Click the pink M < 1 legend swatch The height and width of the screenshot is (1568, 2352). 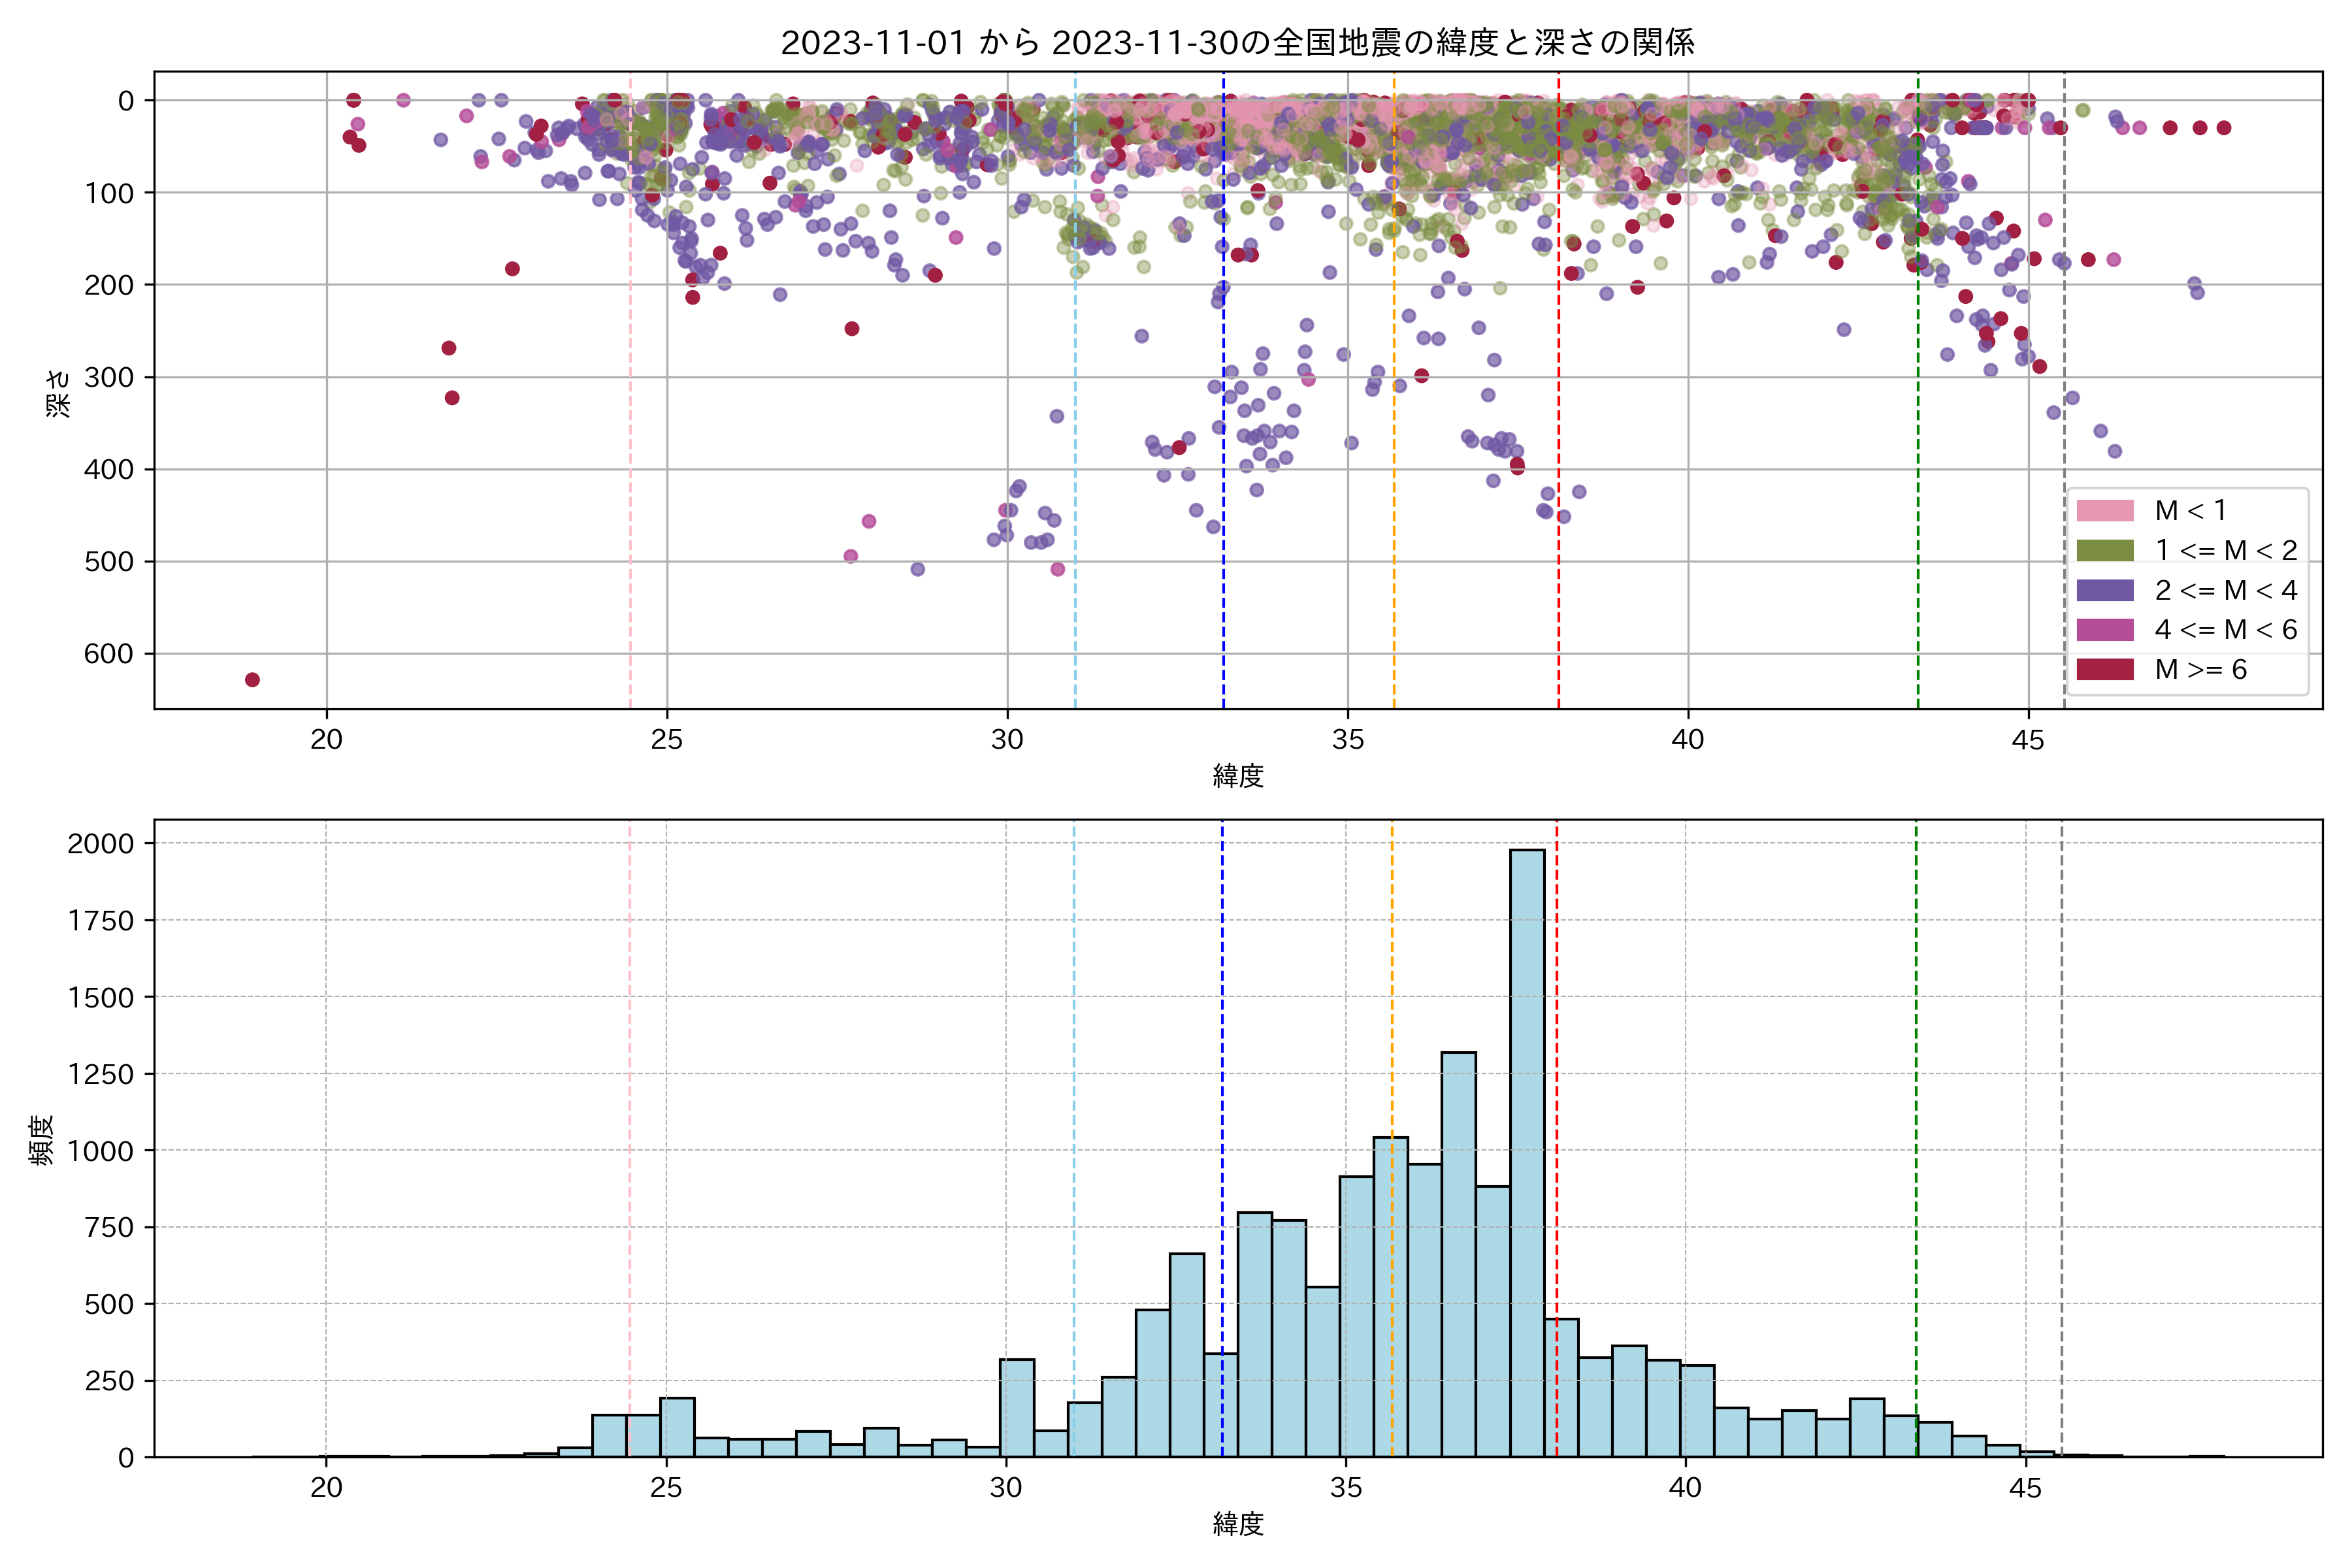[x=2105, y=511]
